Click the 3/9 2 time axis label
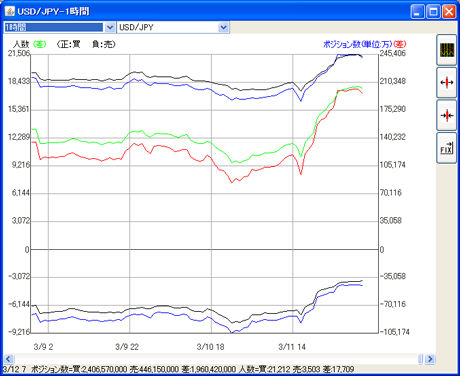 click(43, 347)
